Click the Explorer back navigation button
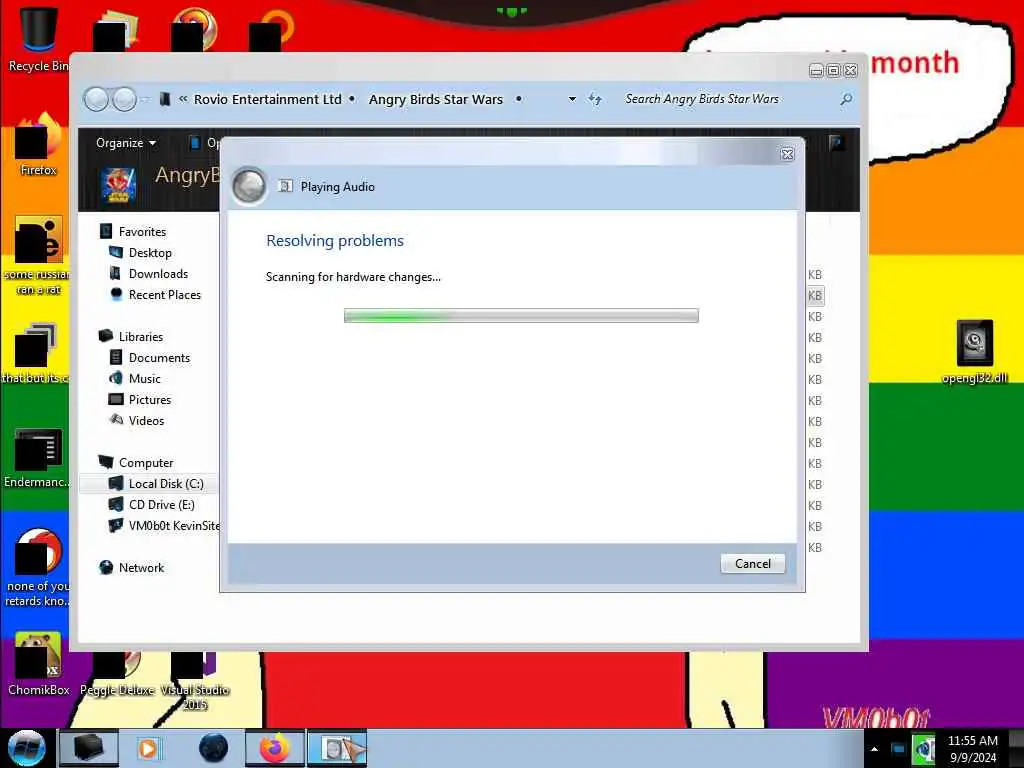The width and height of the screenshot is (1024, 768). tap(97, 99)
